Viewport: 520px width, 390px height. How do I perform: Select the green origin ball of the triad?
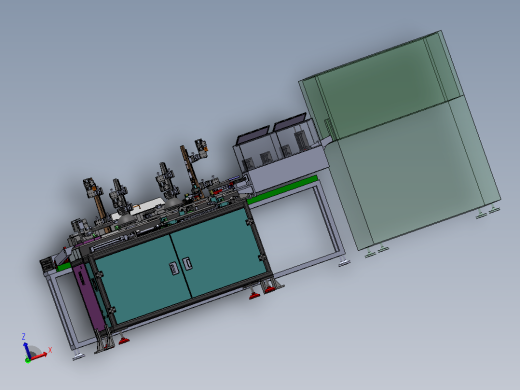pyautogui.click(x=28, y=360)
